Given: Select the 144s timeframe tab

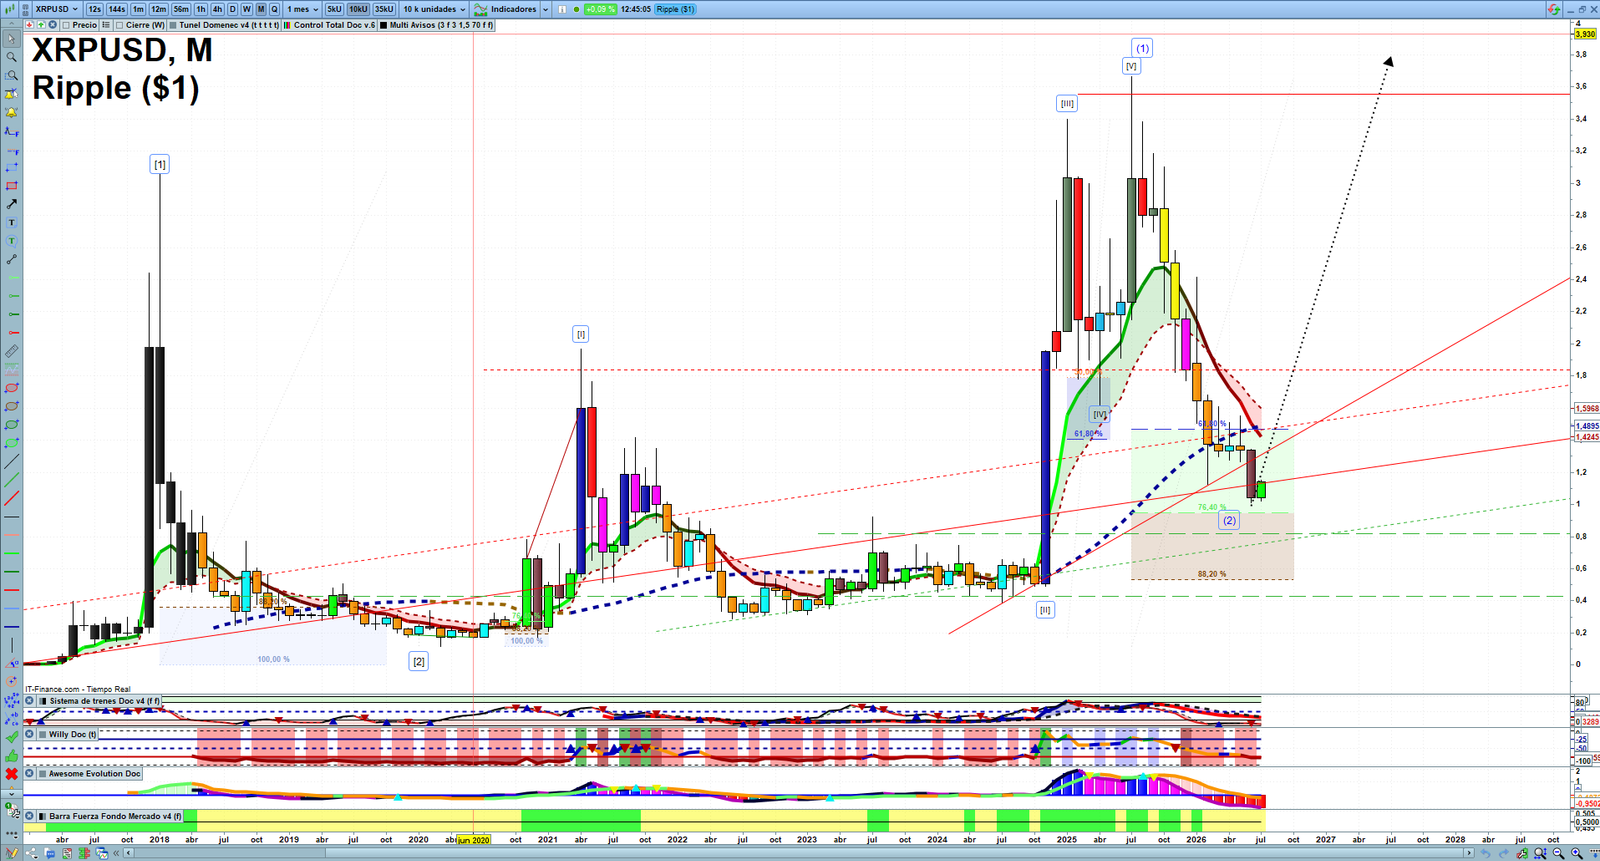Looking at the screenshot, I should 117,9.
